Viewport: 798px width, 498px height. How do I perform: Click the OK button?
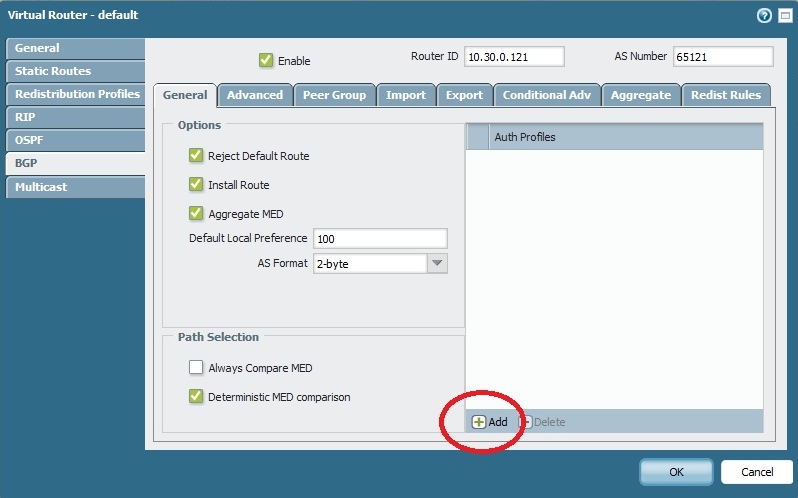(x=676, y=472)
